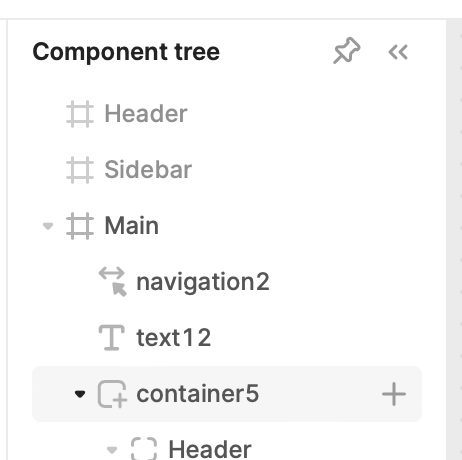Viewport: 462px width, 460px height.
Task: Click the frame icon beside Main
Action: tap(80, 226)
